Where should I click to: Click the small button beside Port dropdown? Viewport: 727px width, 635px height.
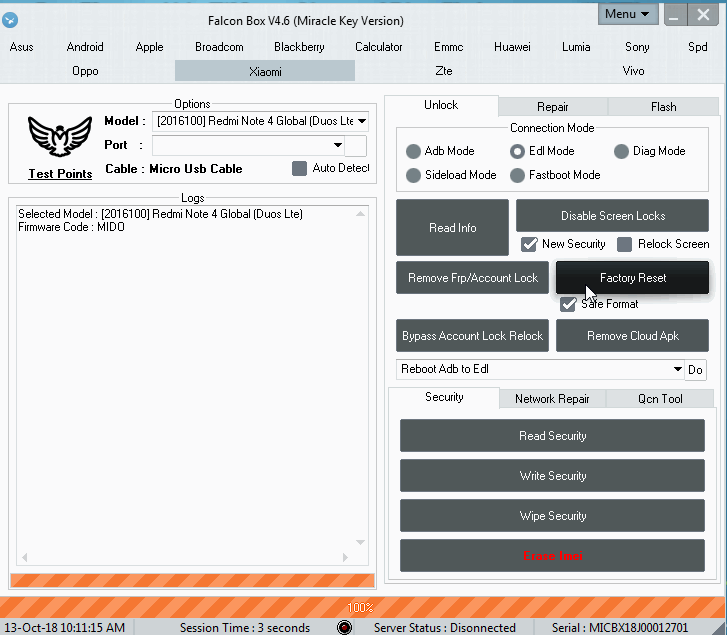tap(356, 146)
